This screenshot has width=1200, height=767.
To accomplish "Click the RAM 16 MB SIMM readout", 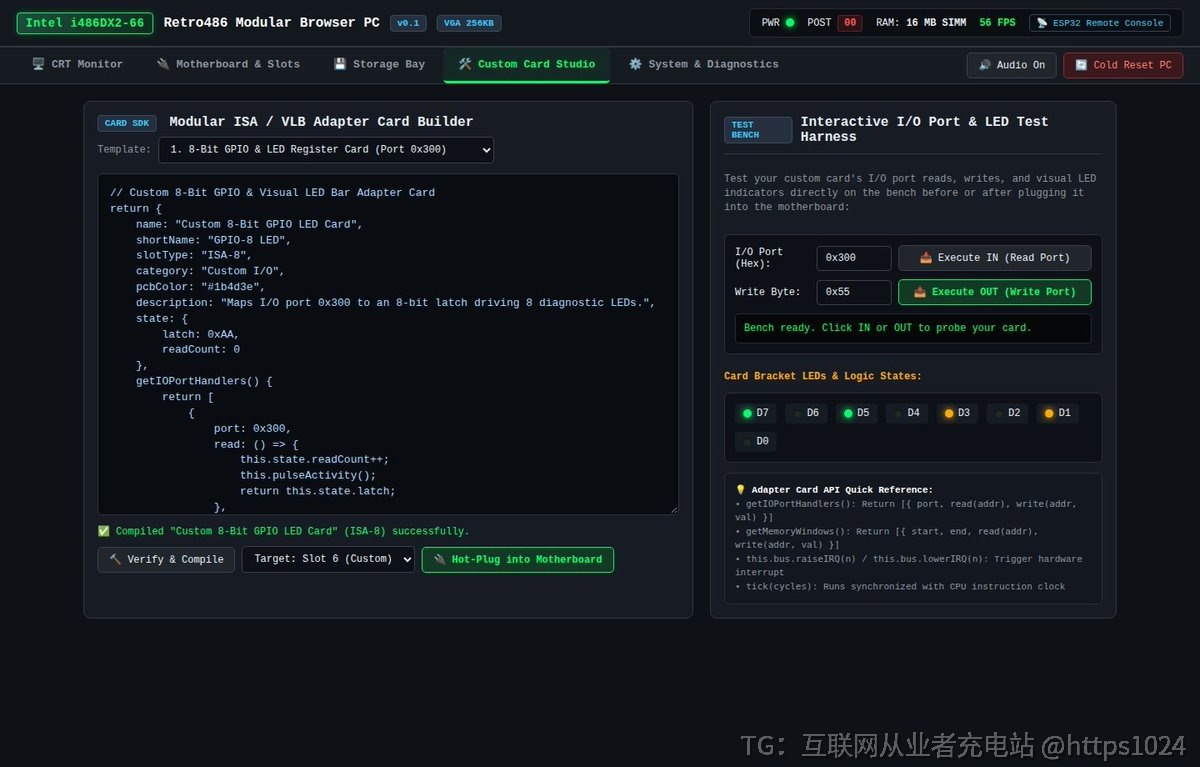I will (x=921, y=23).
